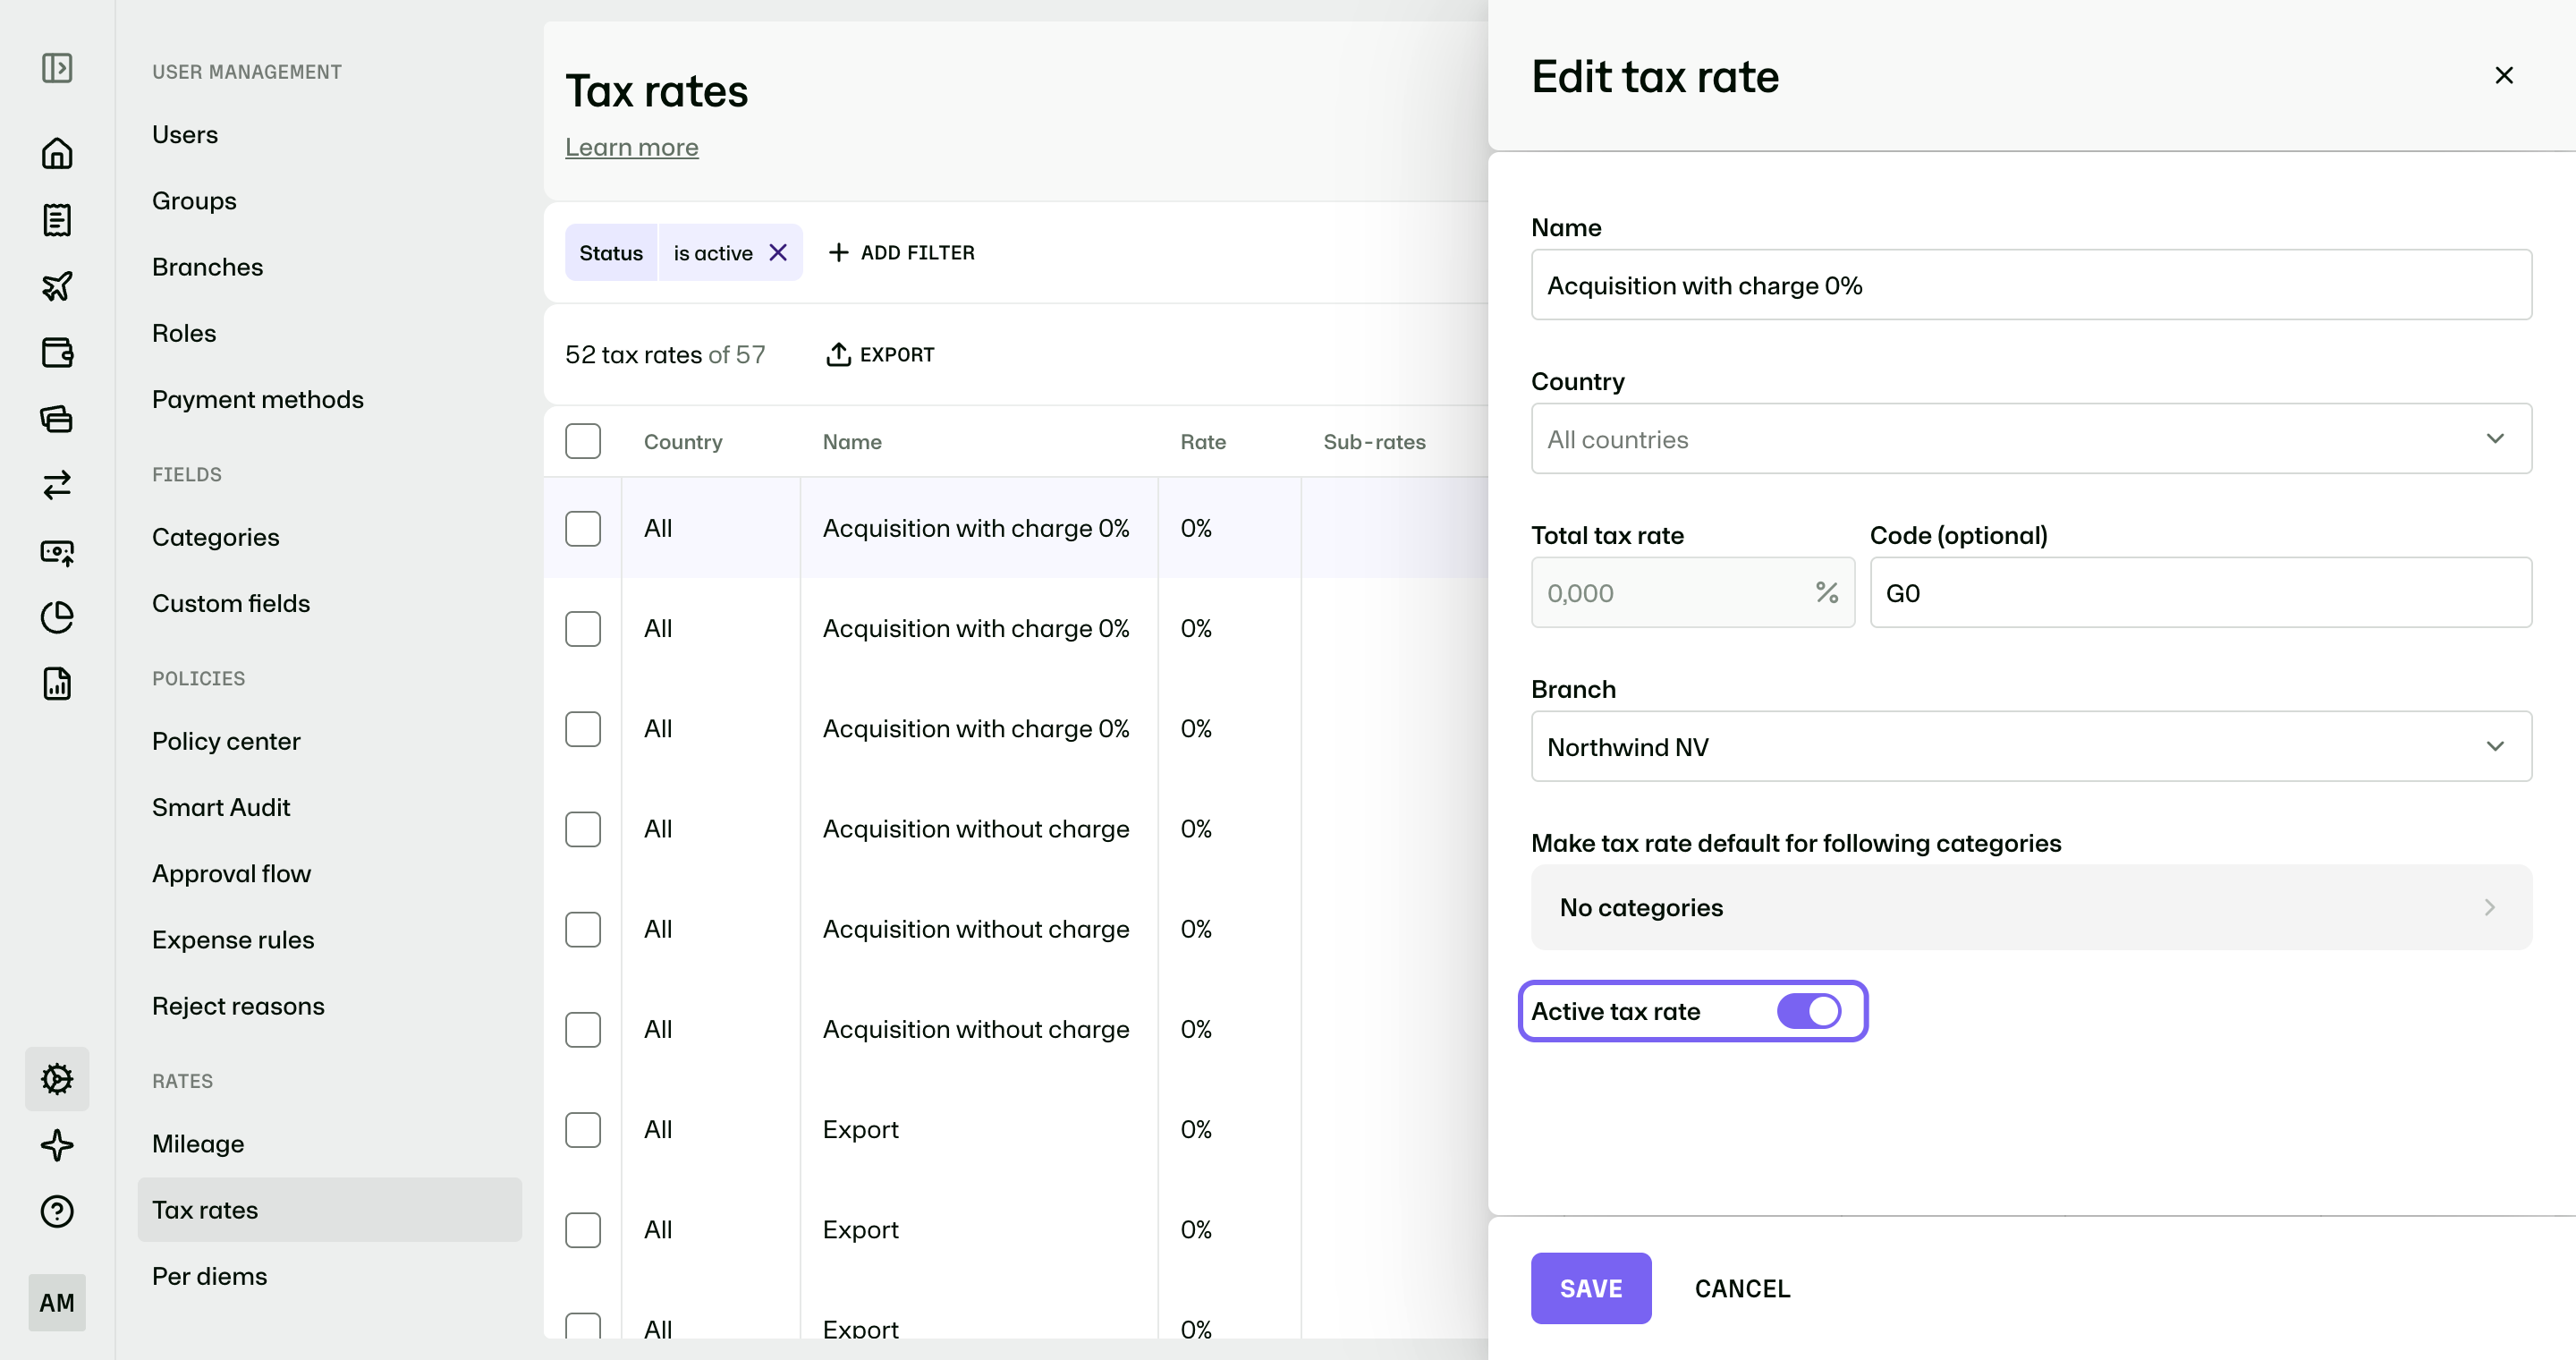
Task: Click the Code (optional) field
Action: (x=2201, y=593)
